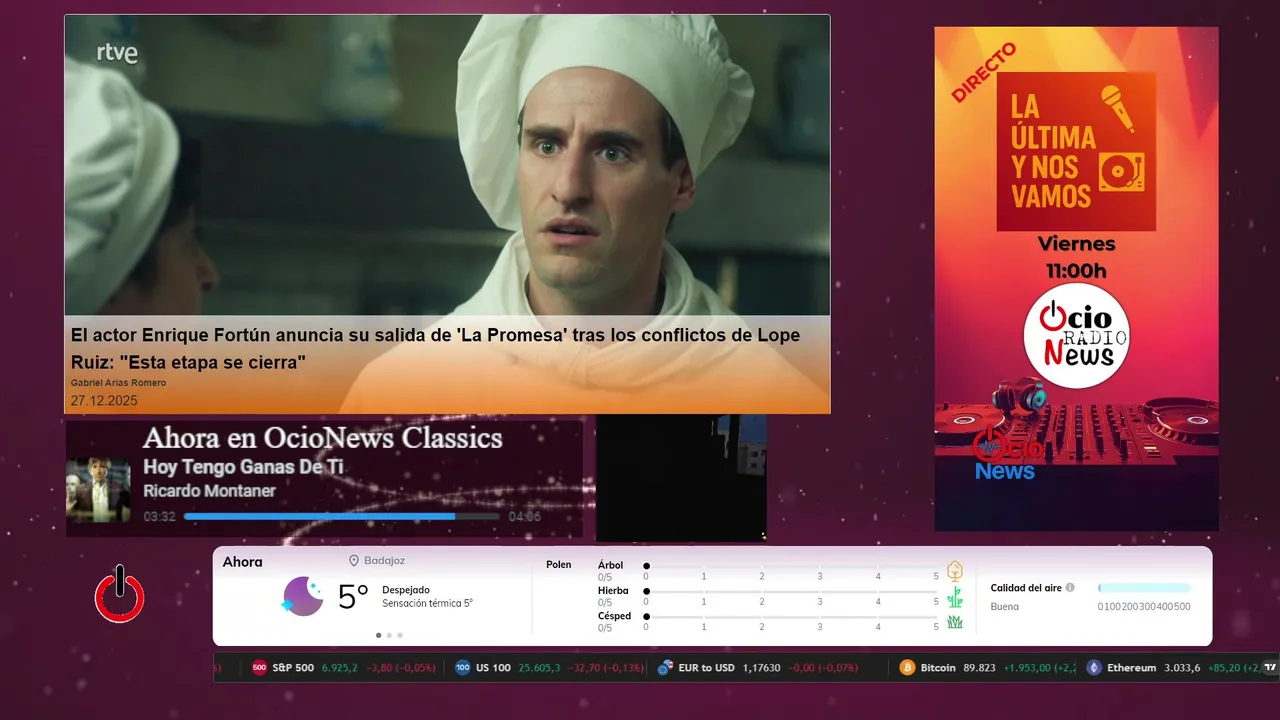Viewport: 1280px width, 720px height.
Task: Click the Hierba grass pollen icon
Action: tap(955, 597)
